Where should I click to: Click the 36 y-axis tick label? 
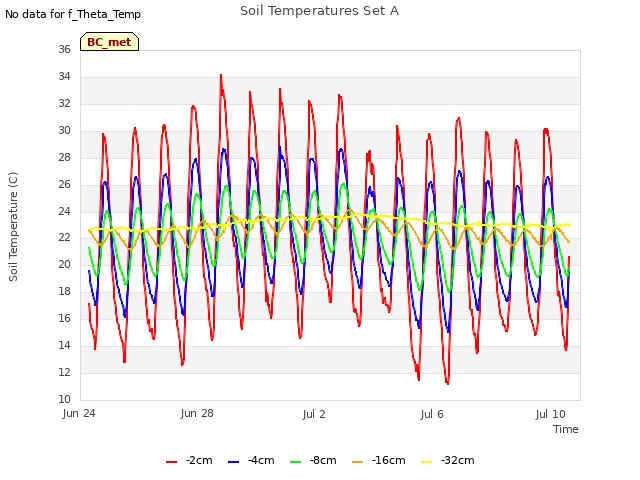pos(64,49)
